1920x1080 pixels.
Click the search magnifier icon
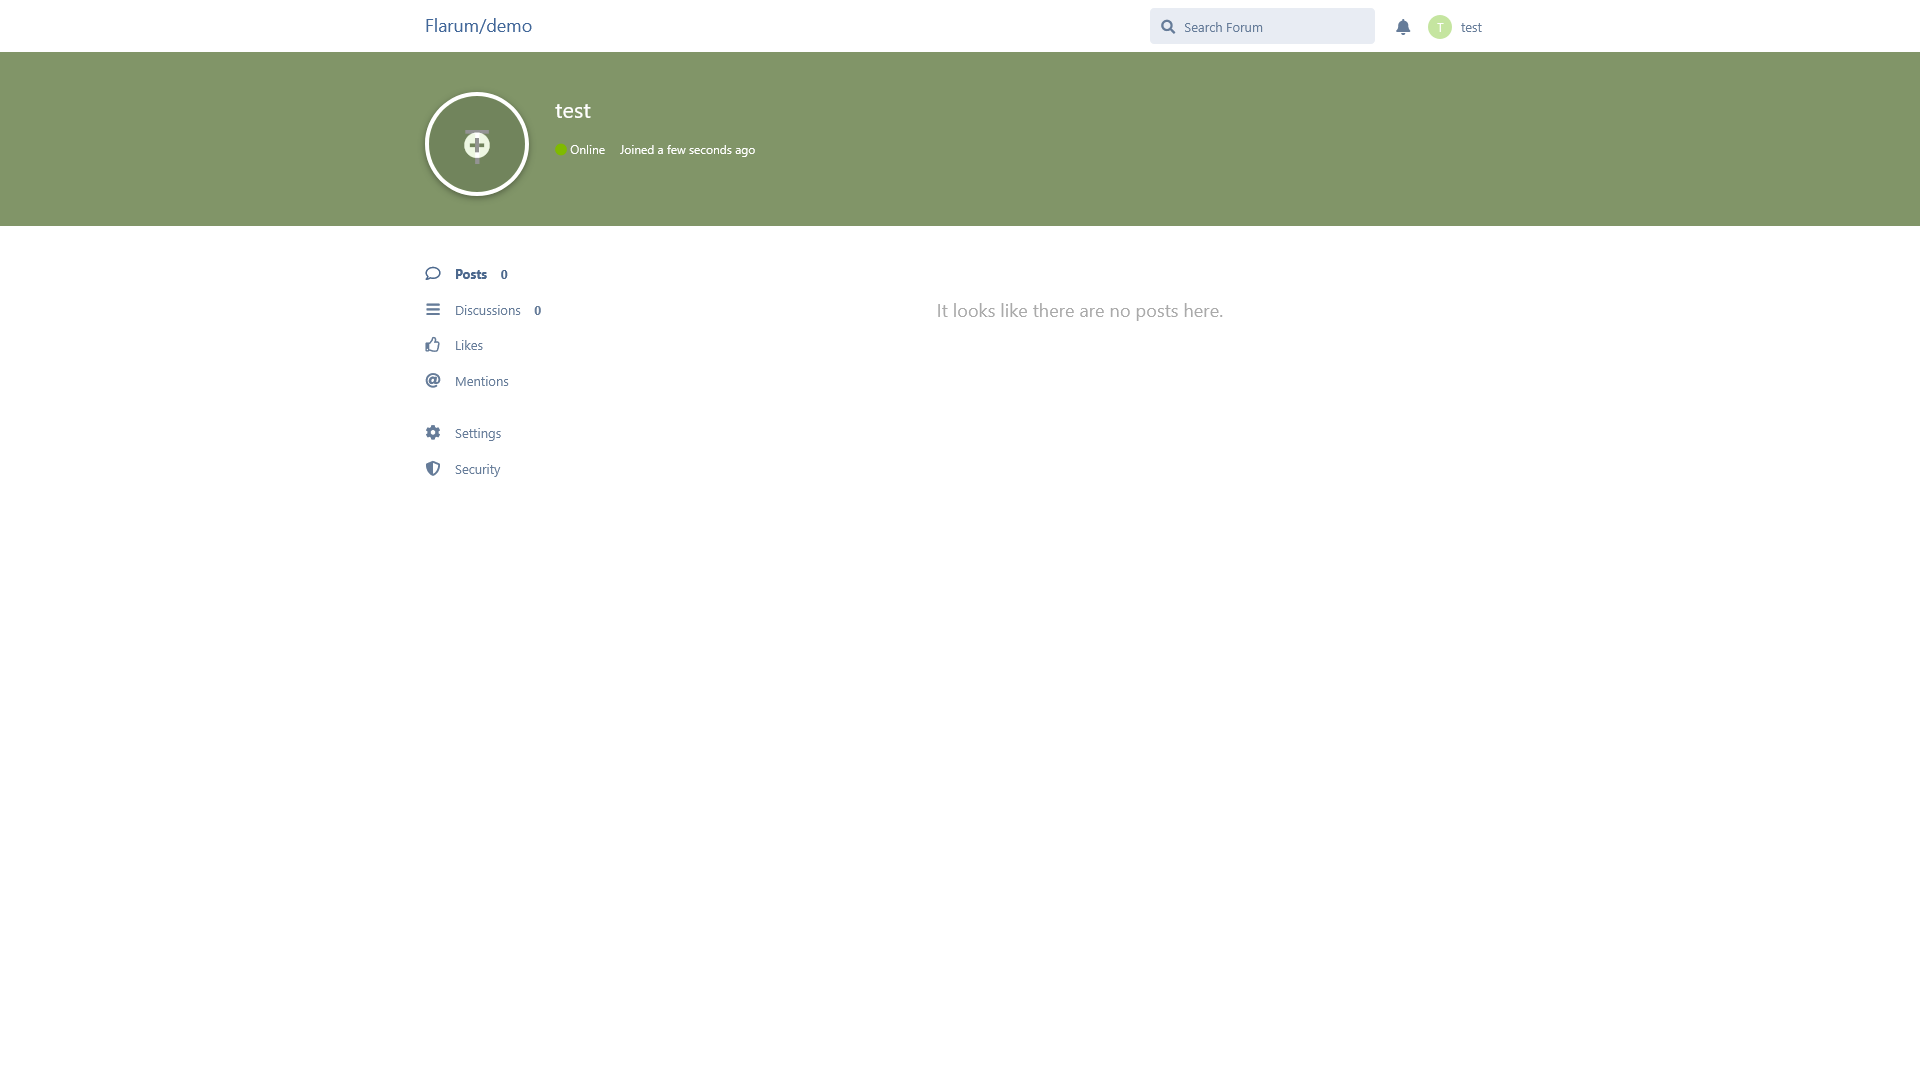[x=1168, y=27]
